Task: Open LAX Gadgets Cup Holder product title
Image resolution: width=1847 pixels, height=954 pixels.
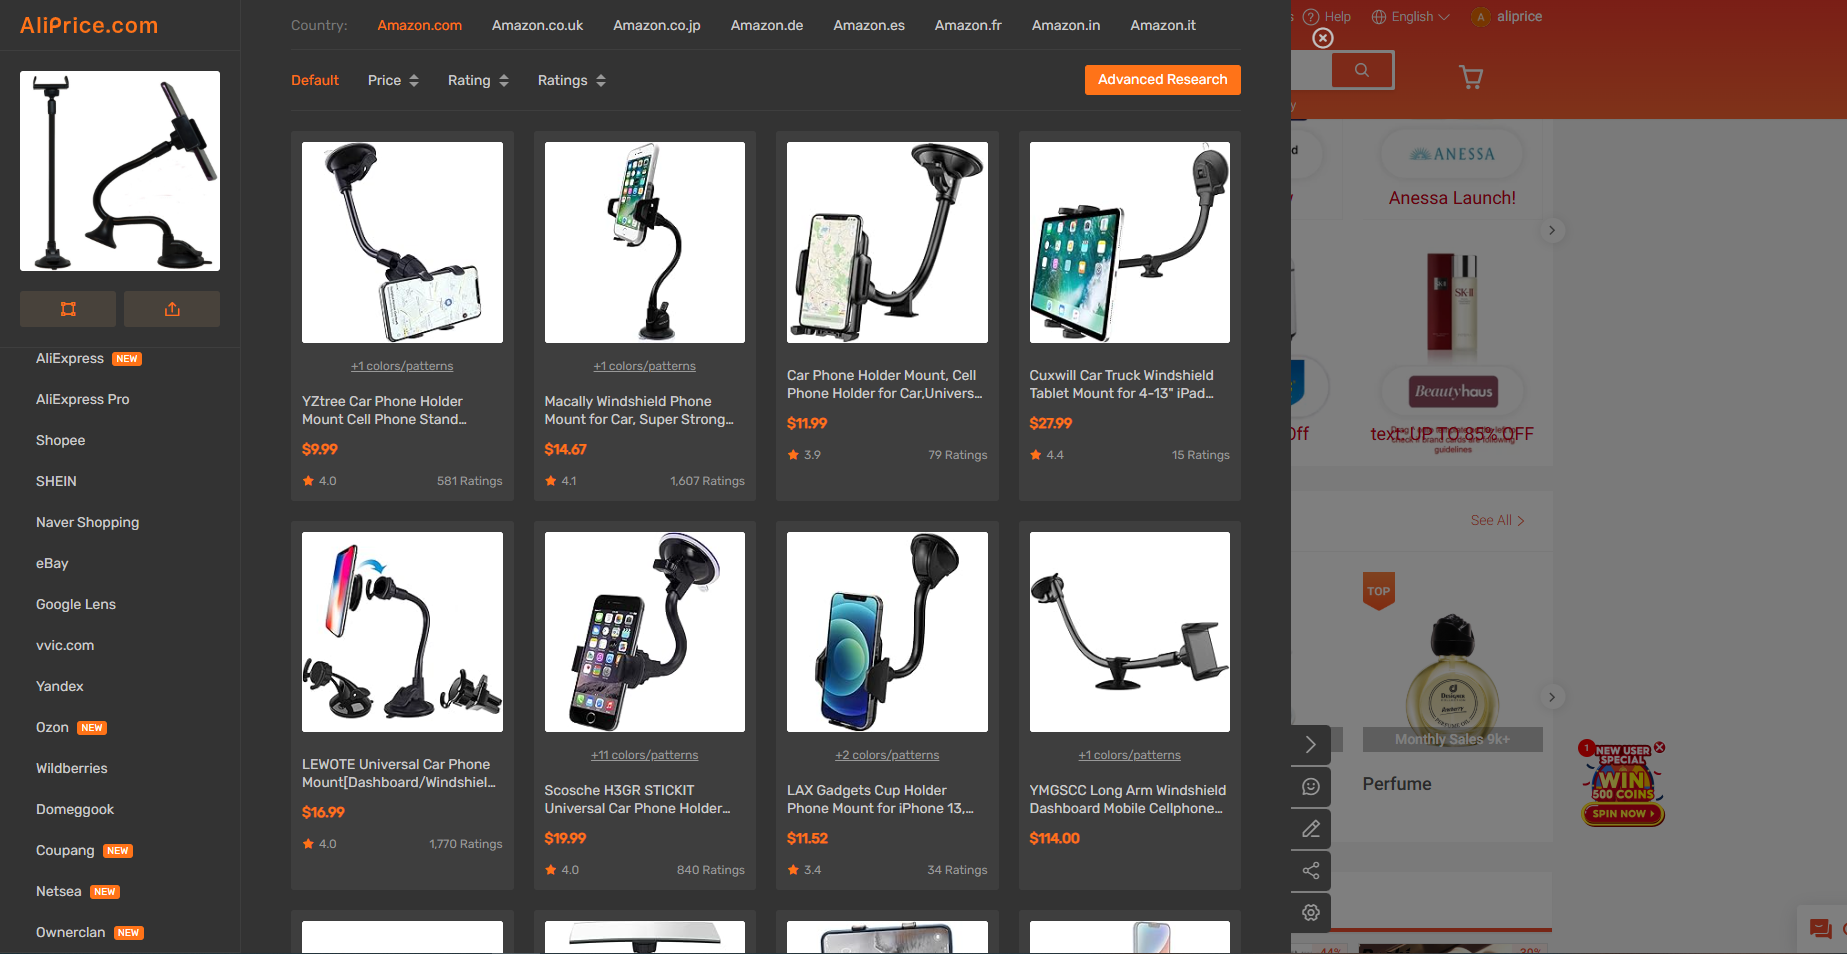Action: 880,799
